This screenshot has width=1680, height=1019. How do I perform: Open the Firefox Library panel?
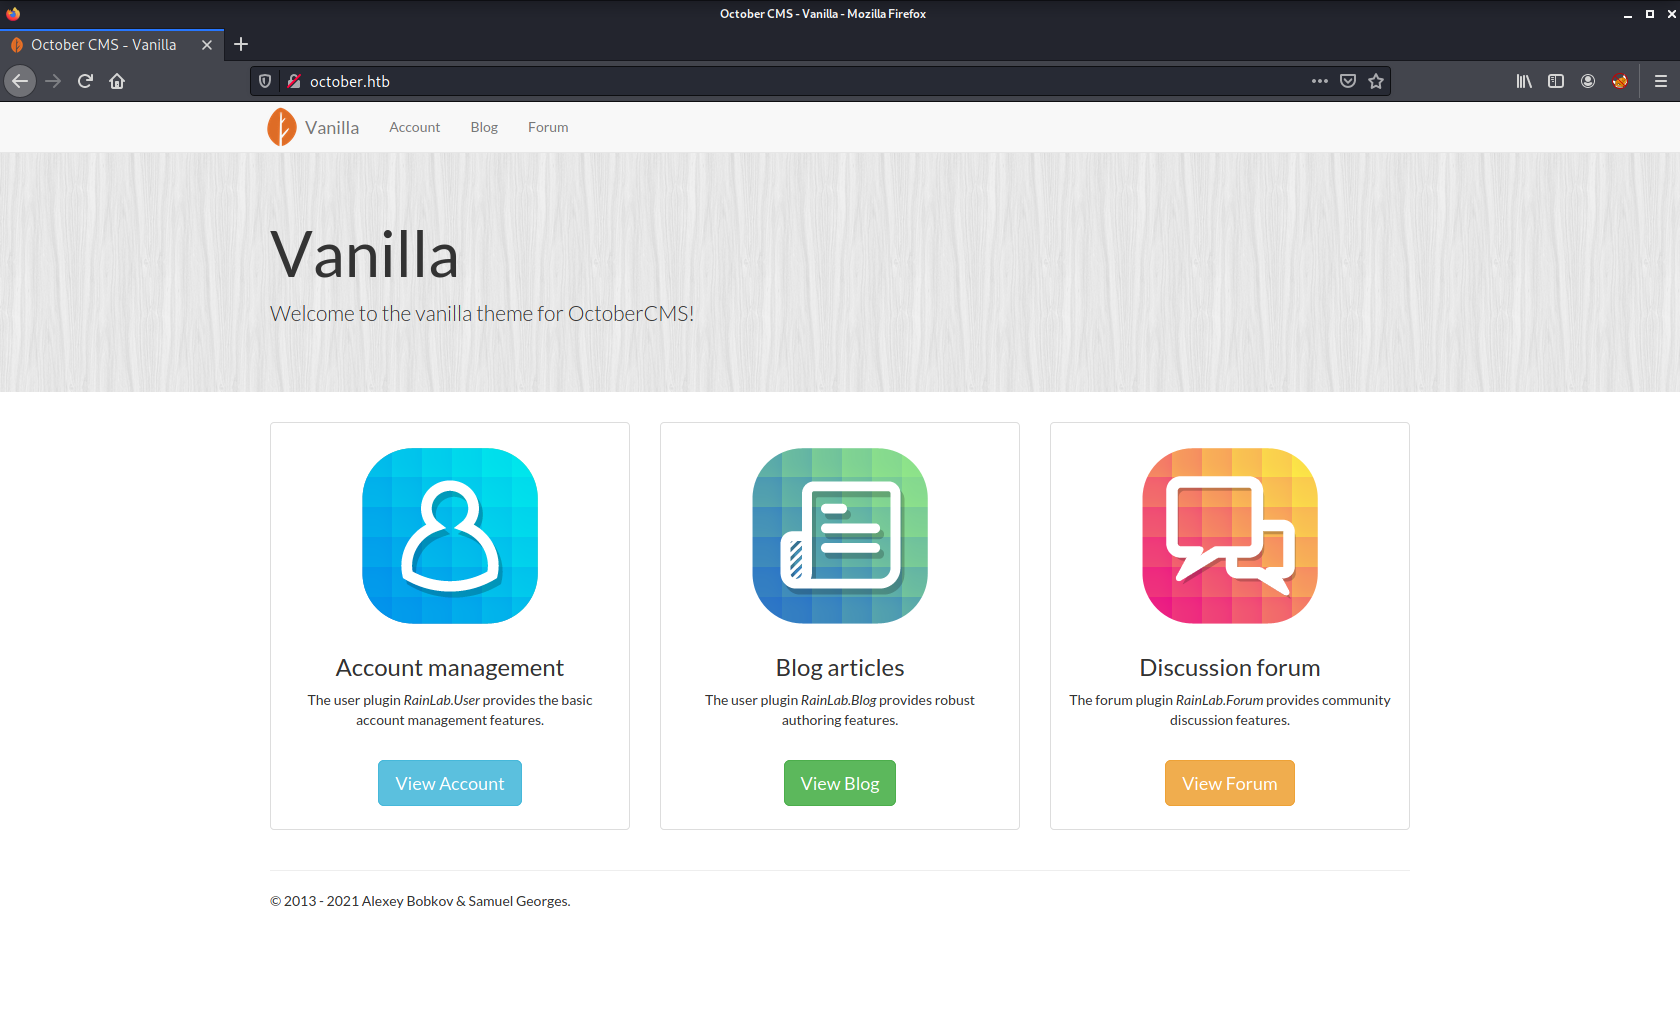(x=1523, y=81)
